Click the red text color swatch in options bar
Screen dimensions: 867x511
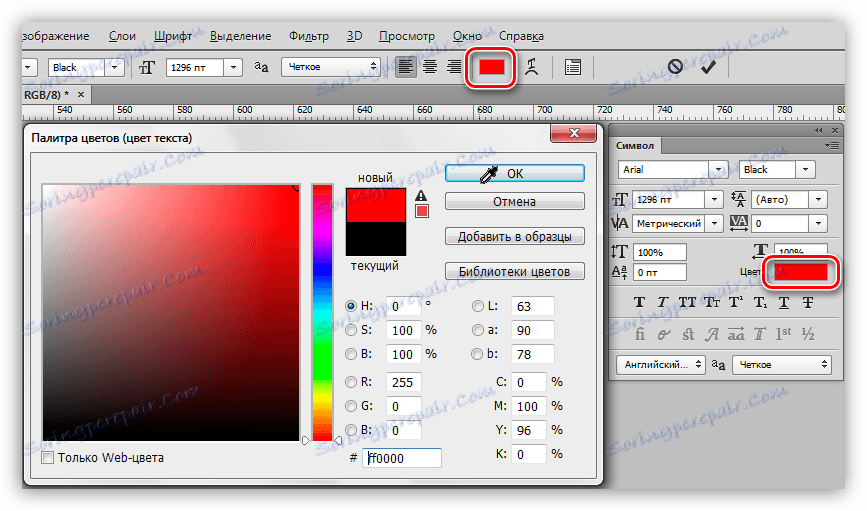(x=492, y=67)
